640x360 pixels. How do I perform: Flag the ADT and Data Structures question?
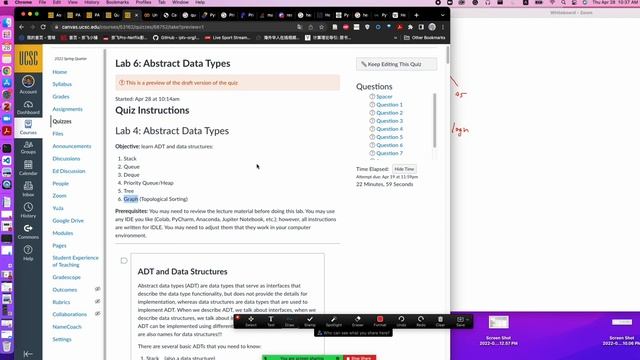[124, 260]
